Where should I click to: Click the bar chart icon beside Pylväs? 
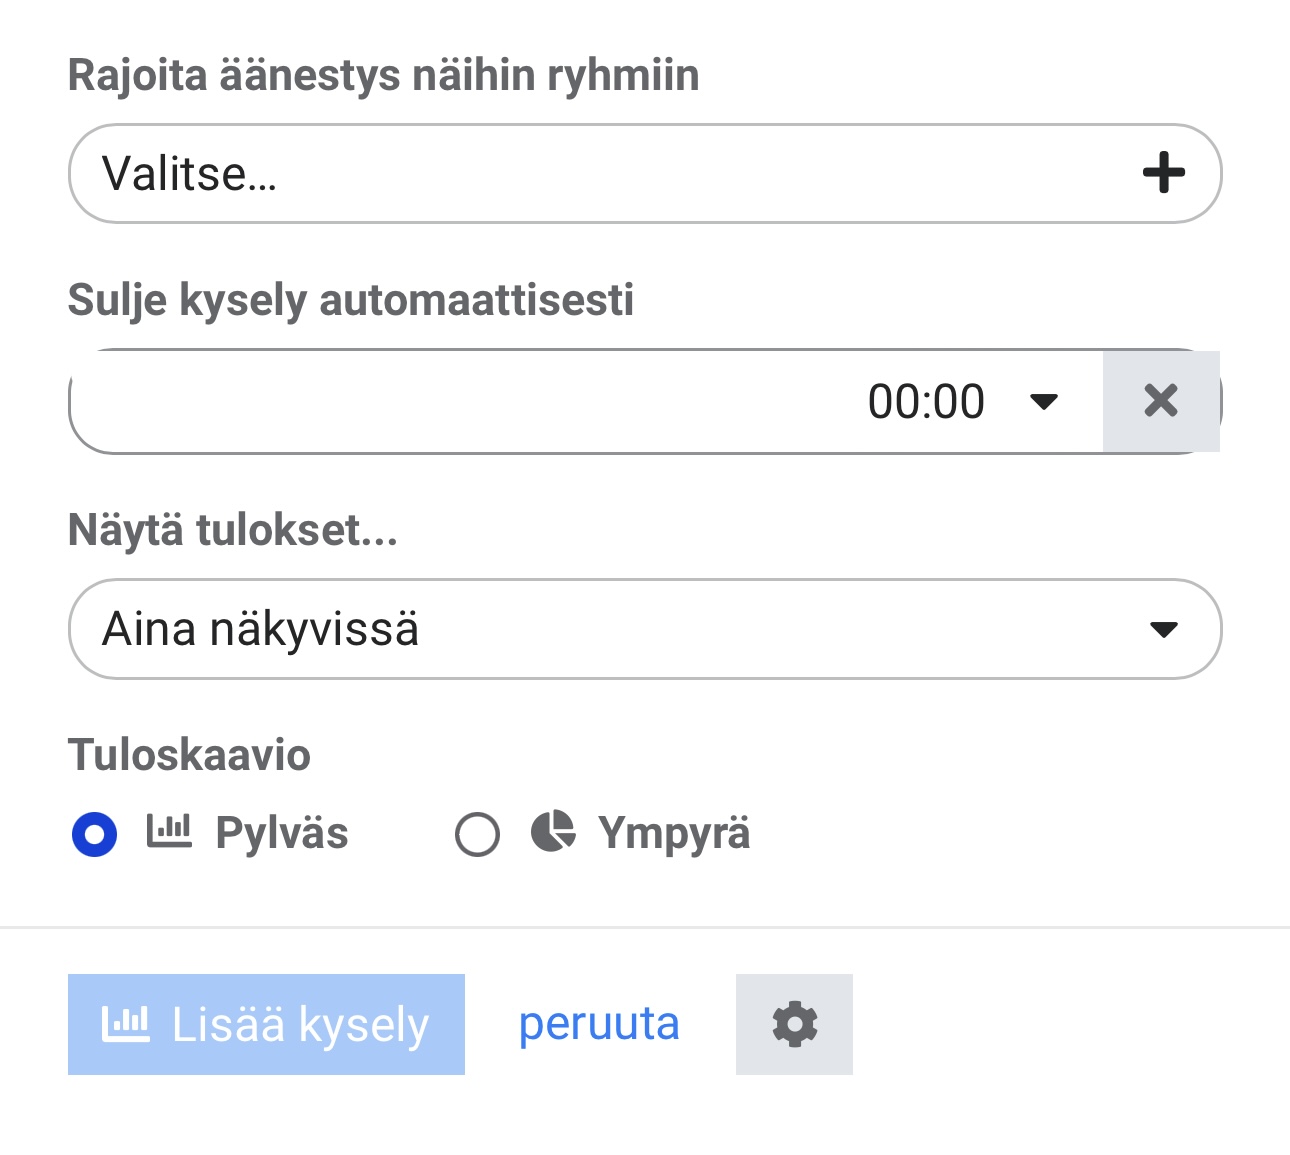pyautogui.click(x=169, y=832)
